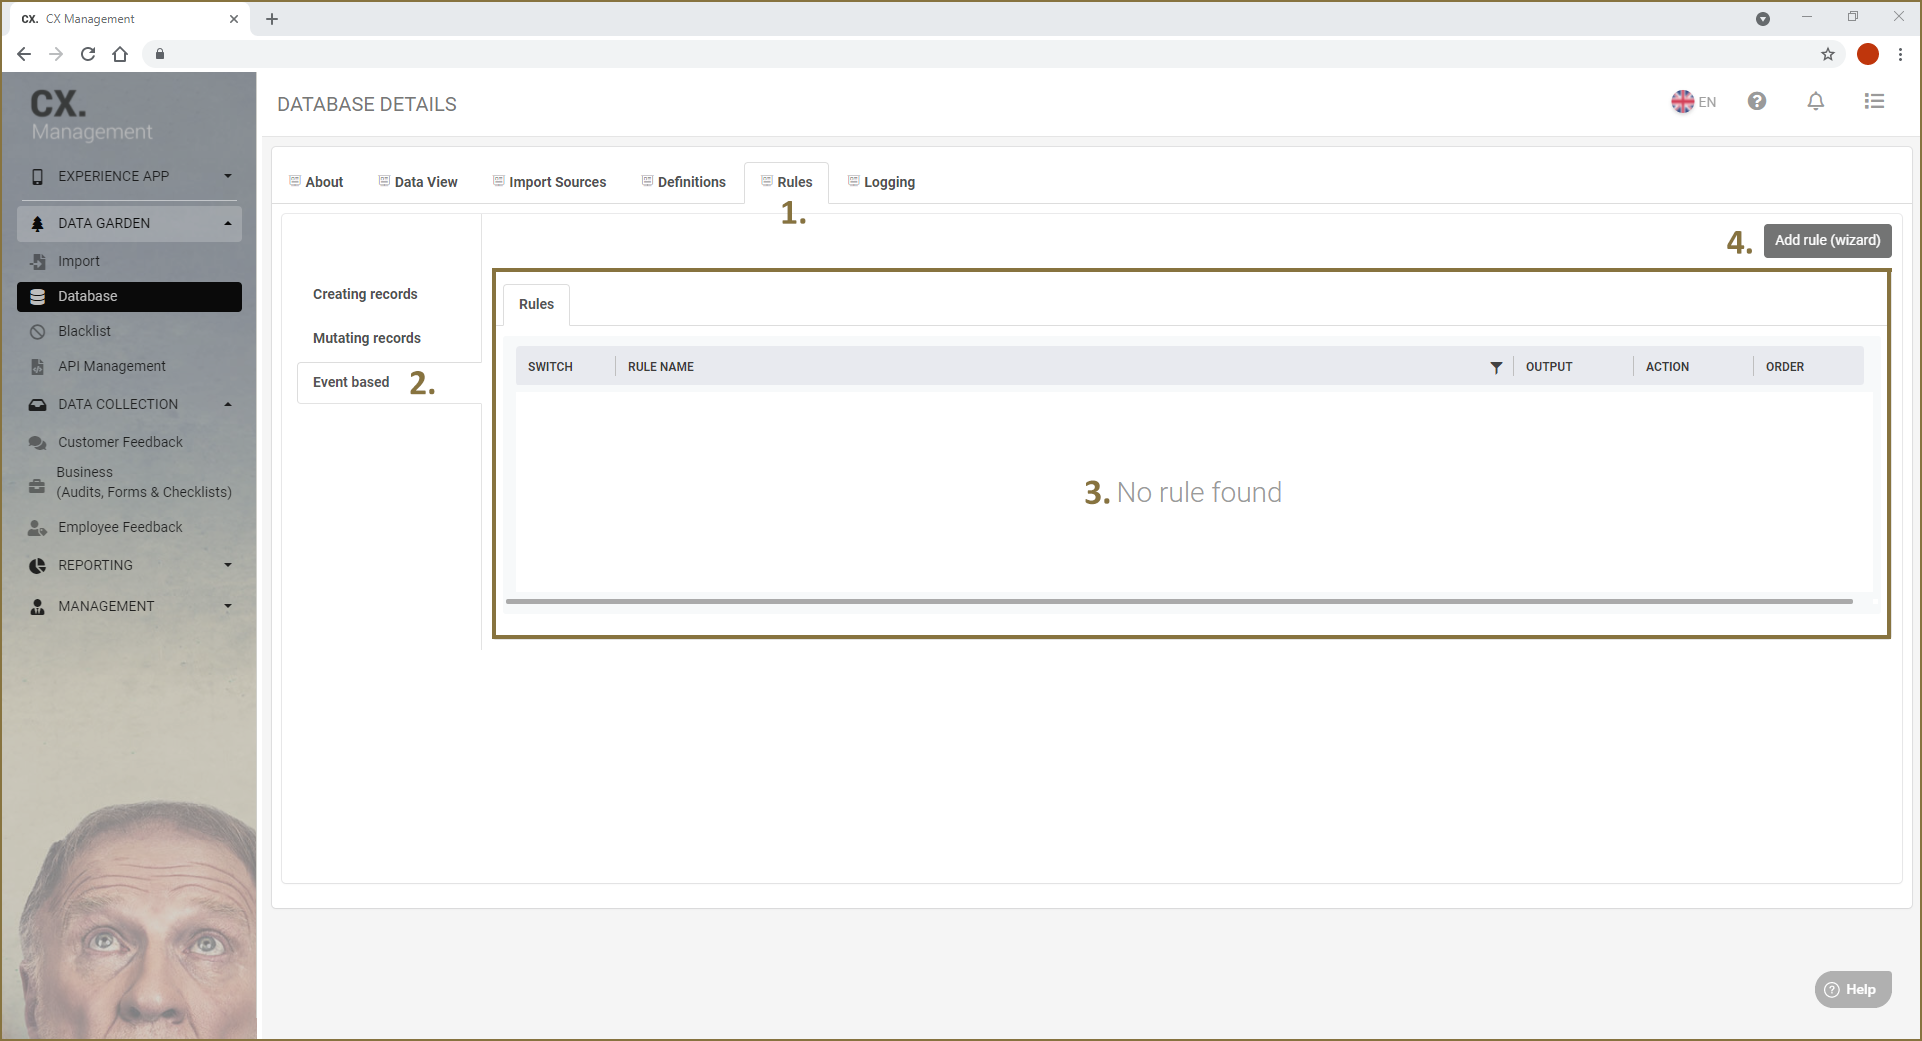Click the Import sidebar icon
Image resolution: width=1922 pixels, height=1041 pixels.
37,261
